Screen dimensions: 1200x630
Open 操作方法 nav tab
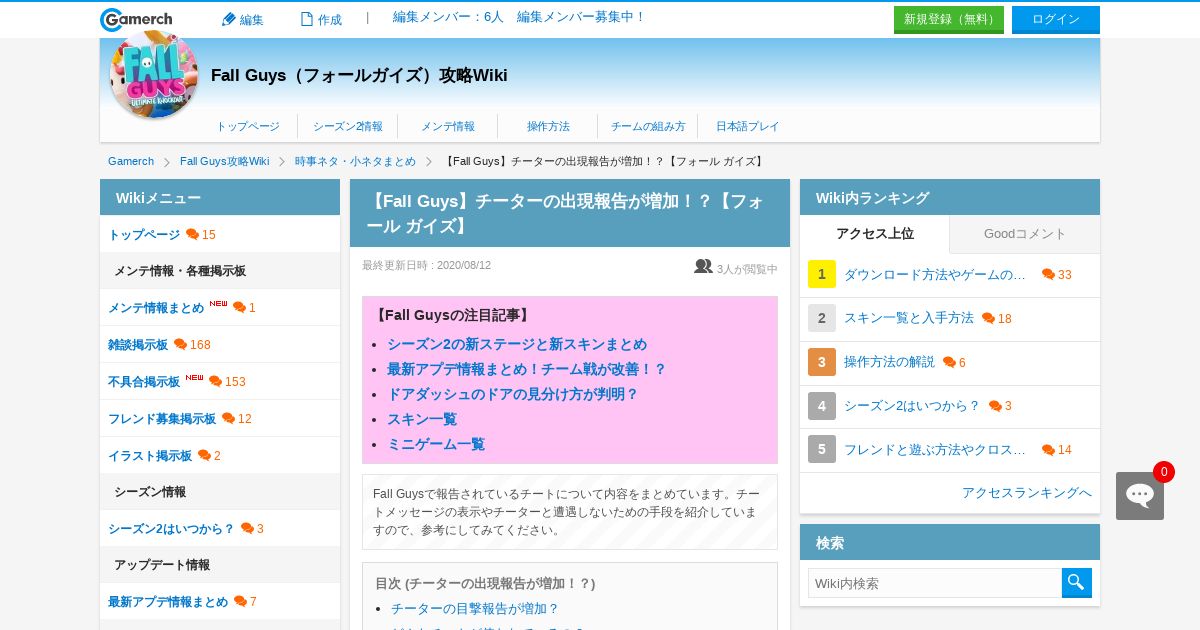click(x=548, y=127)
